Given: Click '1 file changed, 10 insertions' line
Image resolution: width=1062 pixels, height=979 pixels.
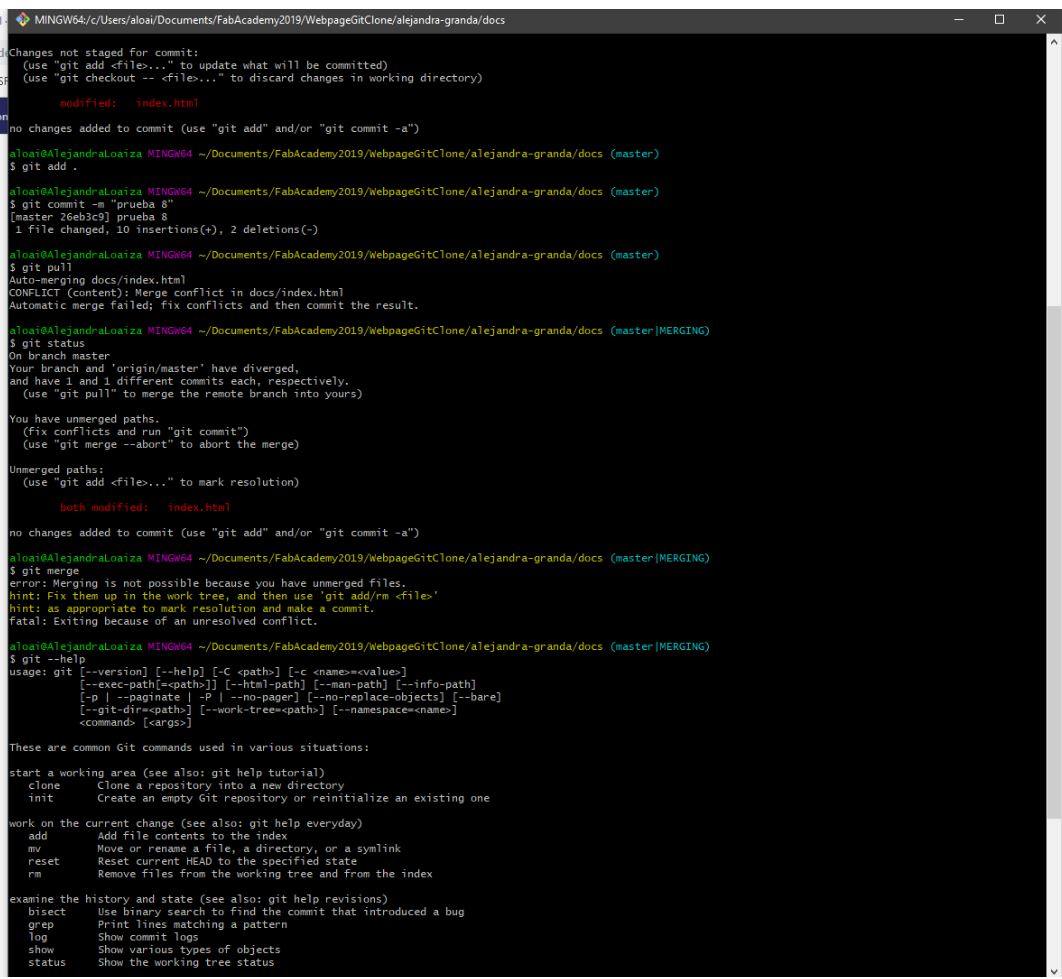Looking at the screenshot, I should coord(167,230).
